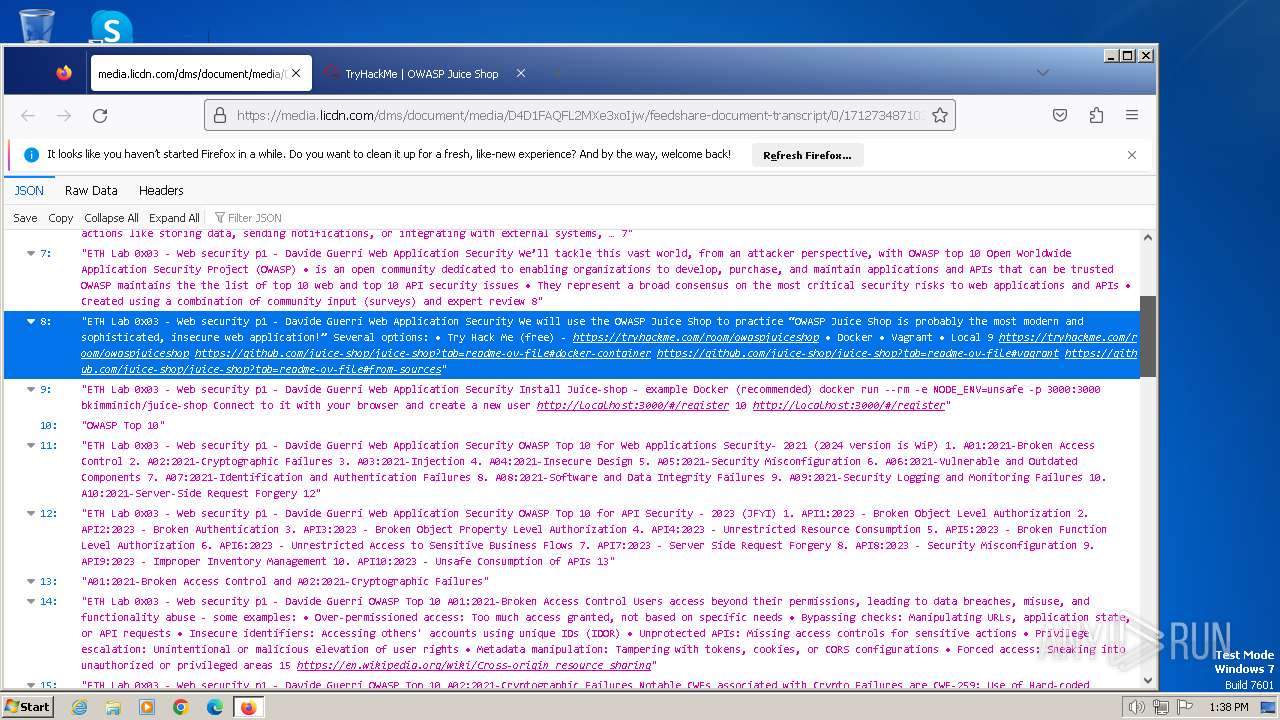Collapse JSON row 9
The height and width of the screenshot is (720, 1280).
[x=31, y=390]
